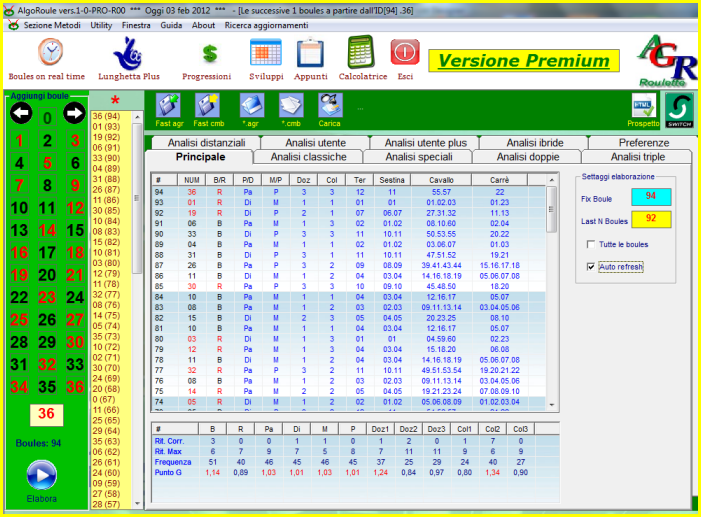
Task: Open Progressioni dollar icon
Action: coord(209,55)
